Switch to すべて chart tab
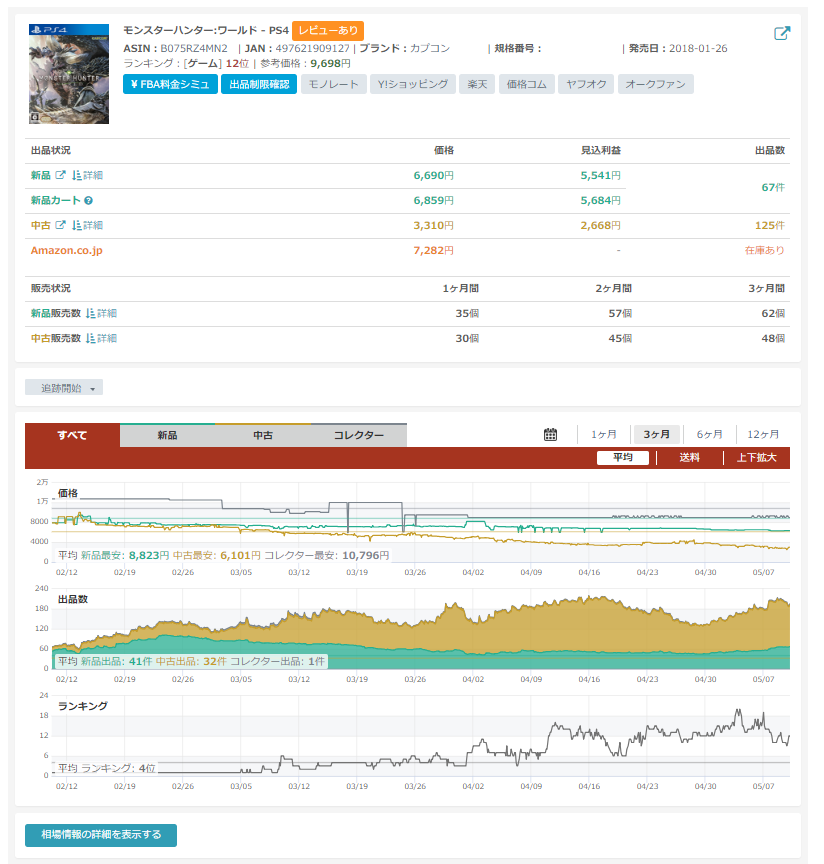The image size is (824, 864). pyautogui.click(x=72, y=435)
